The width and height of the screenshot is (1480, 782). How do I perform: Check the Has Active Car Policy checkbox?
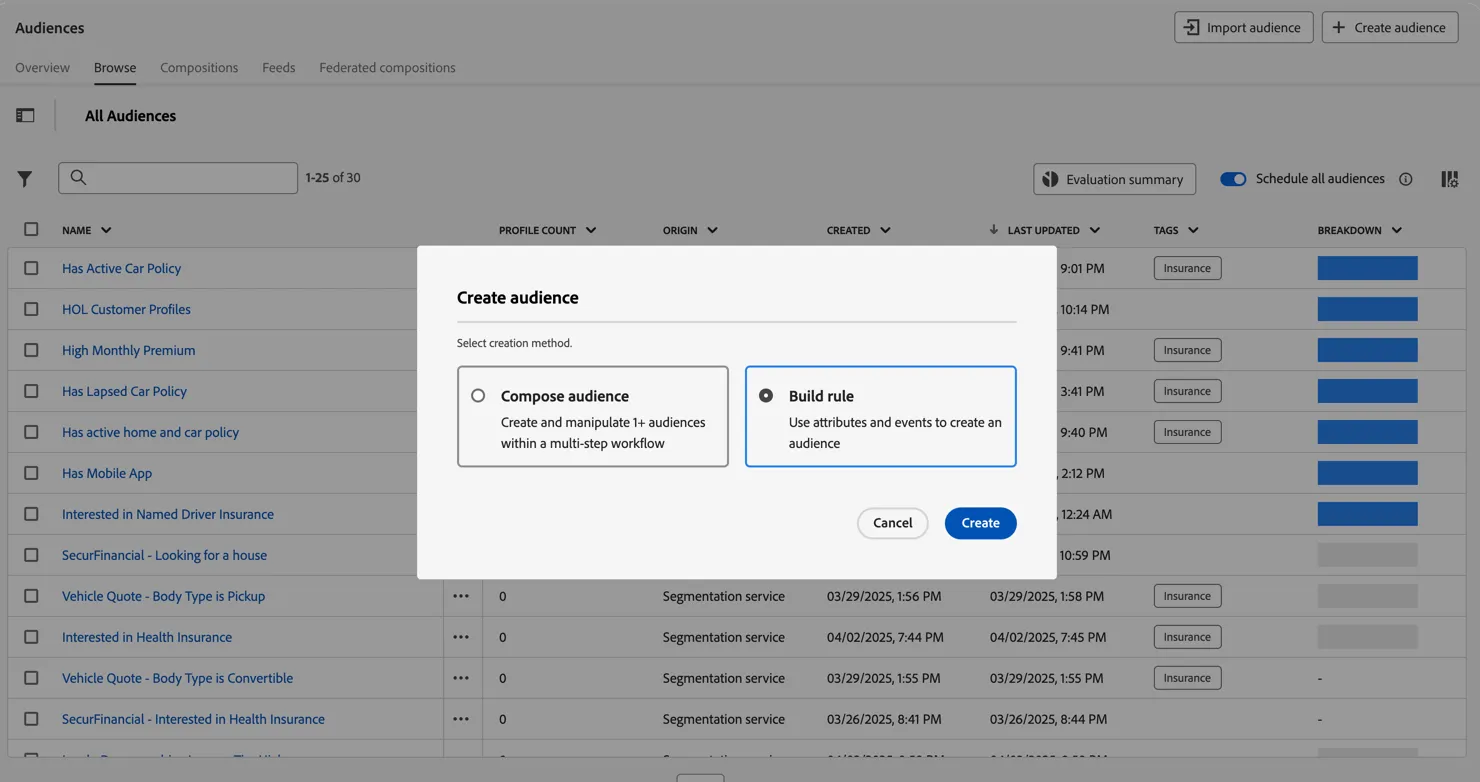coord(31,268)
